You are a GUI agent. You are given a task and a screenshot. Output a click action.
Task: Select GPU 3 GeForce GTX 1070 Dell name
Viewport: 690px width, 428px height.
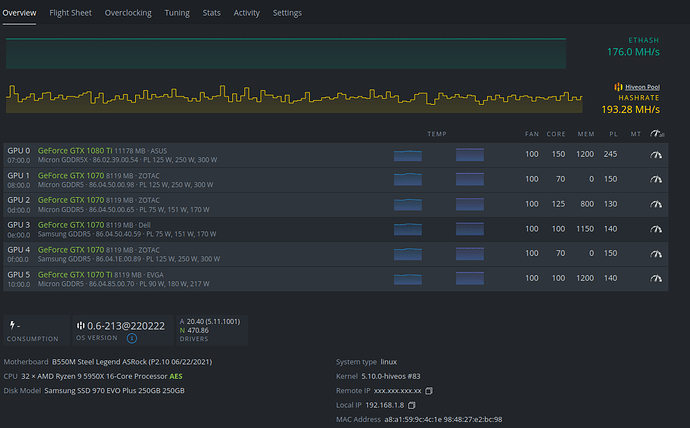pos(71,225)
